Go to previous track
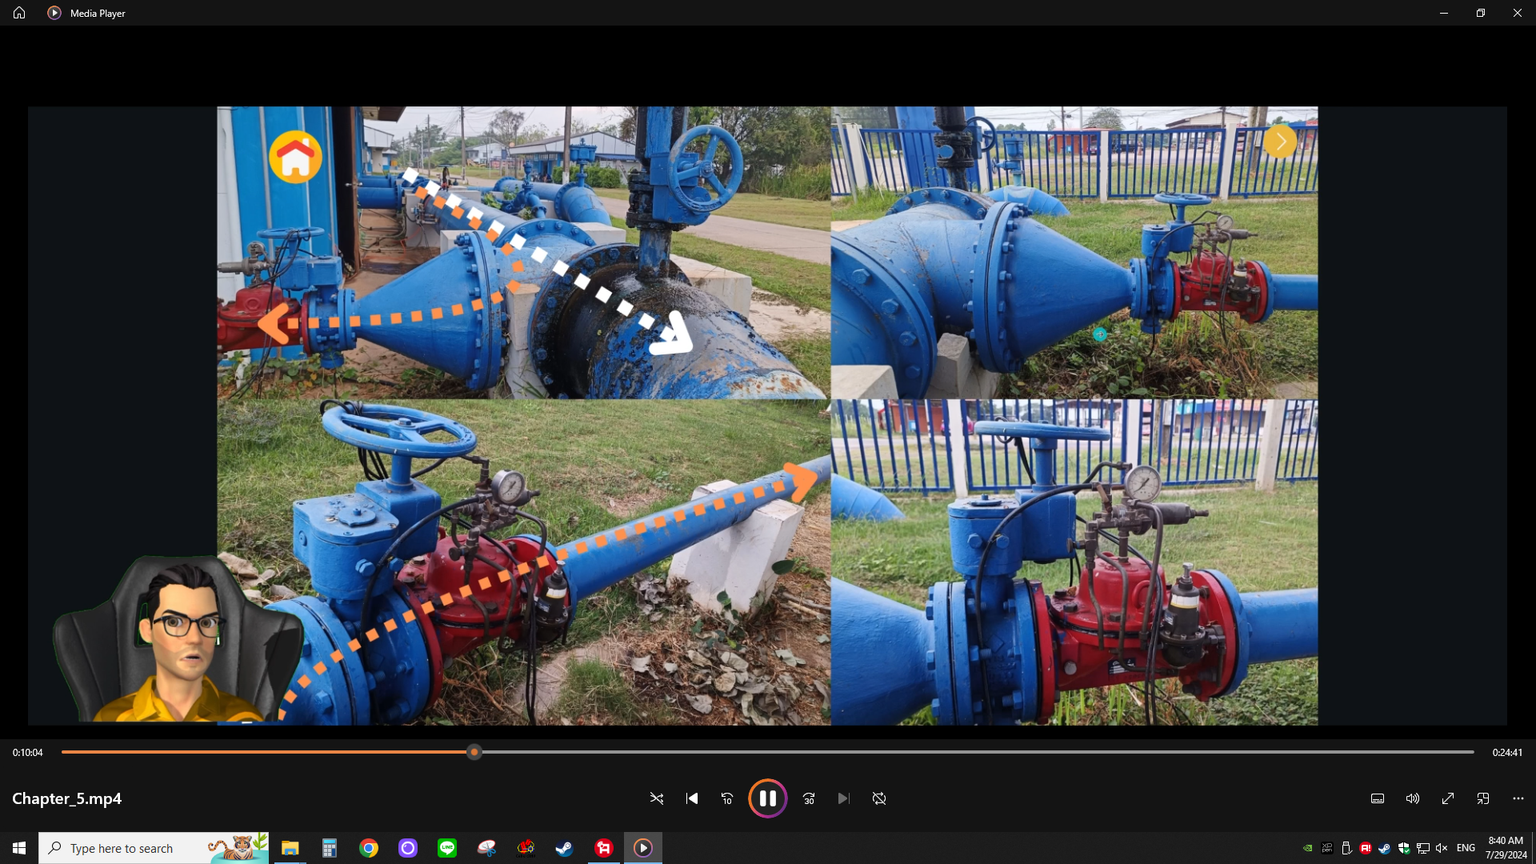The width and height of the screenshot is (1536, 864). 692,799
